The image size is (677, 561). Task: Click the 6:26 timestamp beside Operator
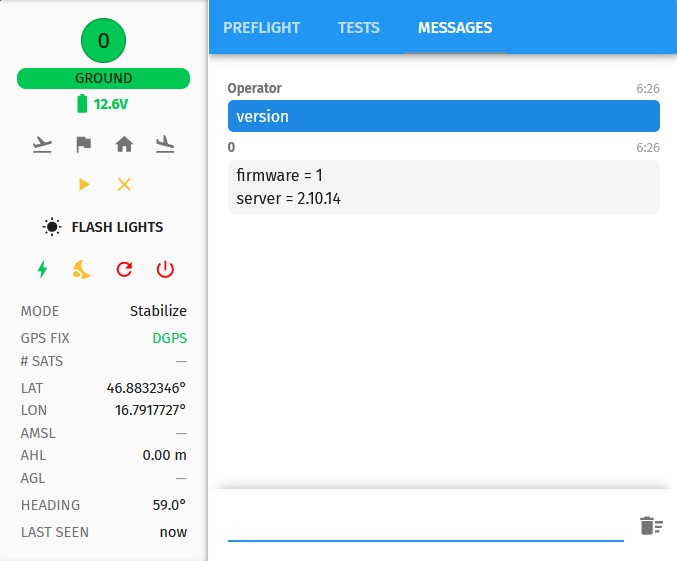[648, 89]
